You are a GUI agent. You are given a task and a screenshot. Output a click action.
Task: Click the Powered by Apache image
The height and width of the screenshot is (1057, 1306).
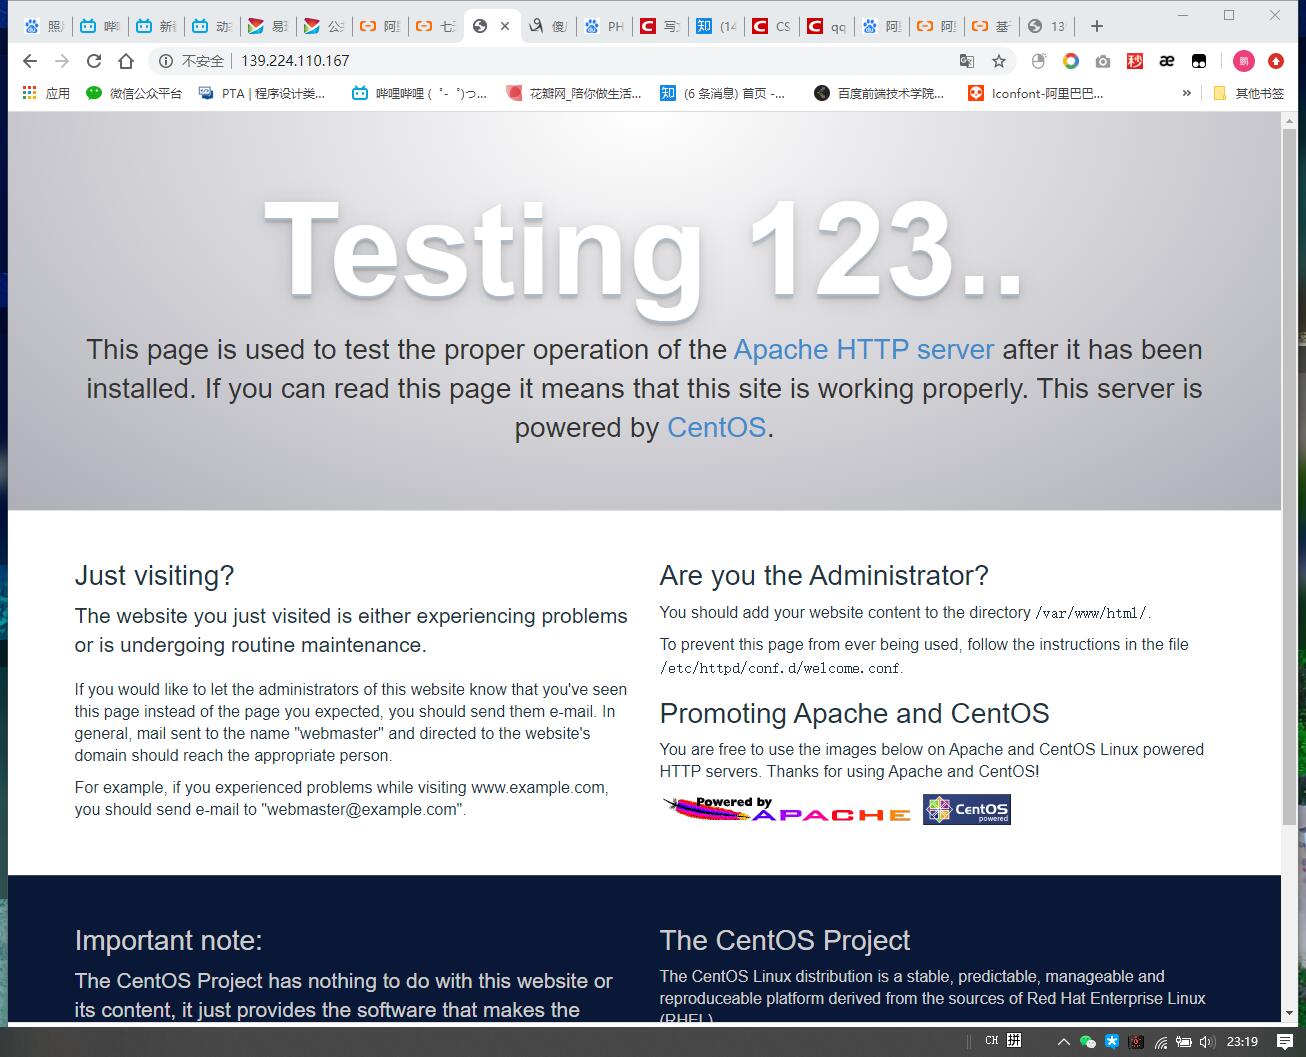(x=787, y=809)
